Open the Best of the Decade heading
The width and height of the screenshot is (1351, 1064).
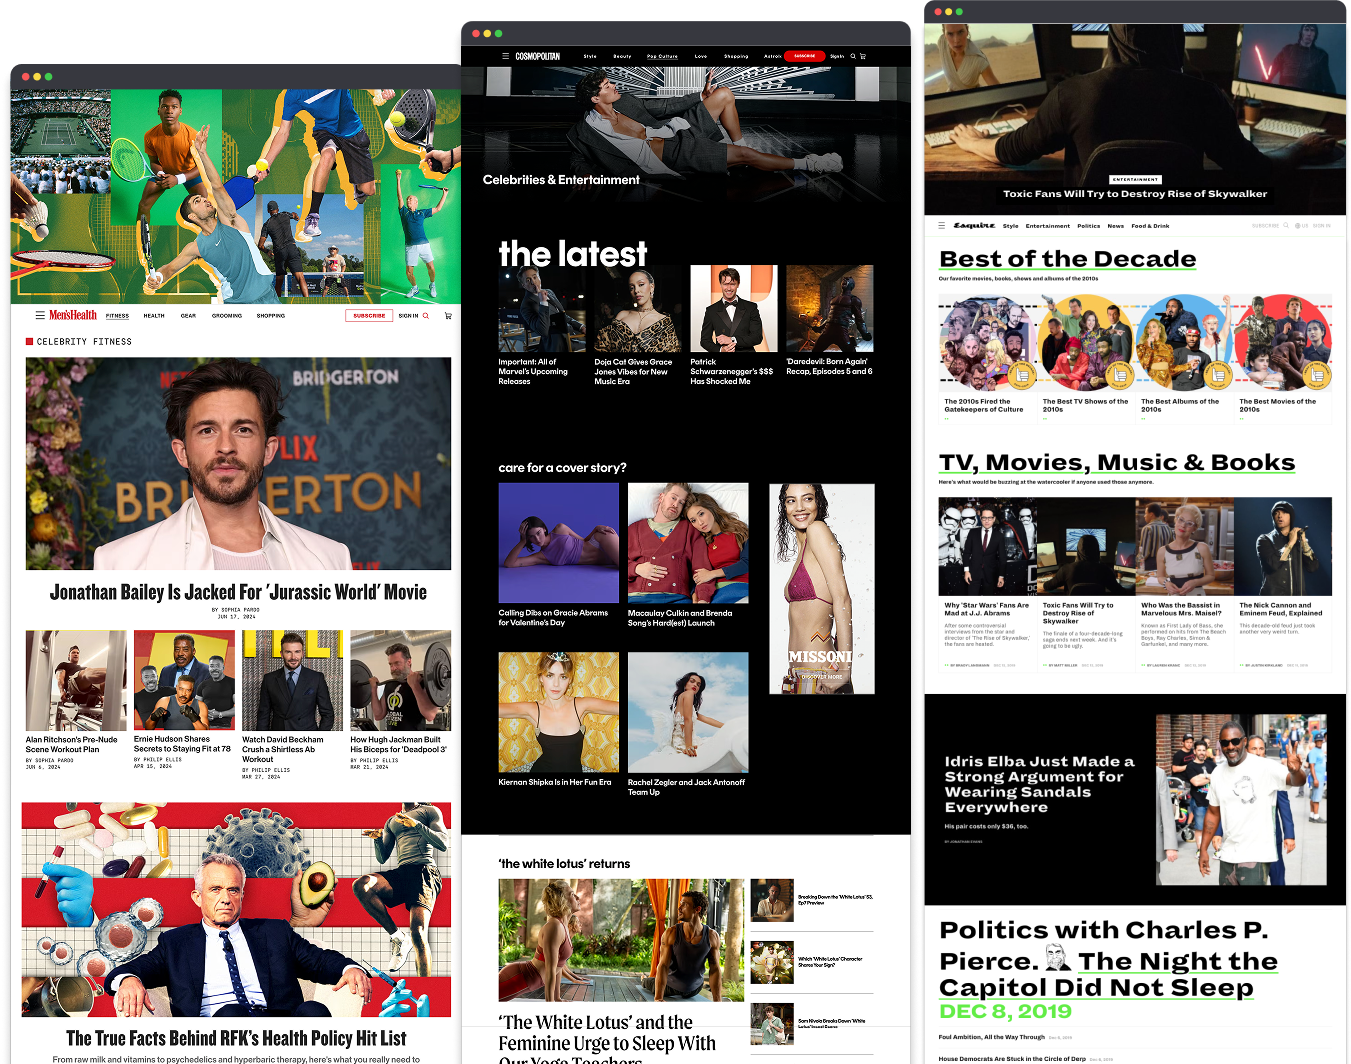1068,259
